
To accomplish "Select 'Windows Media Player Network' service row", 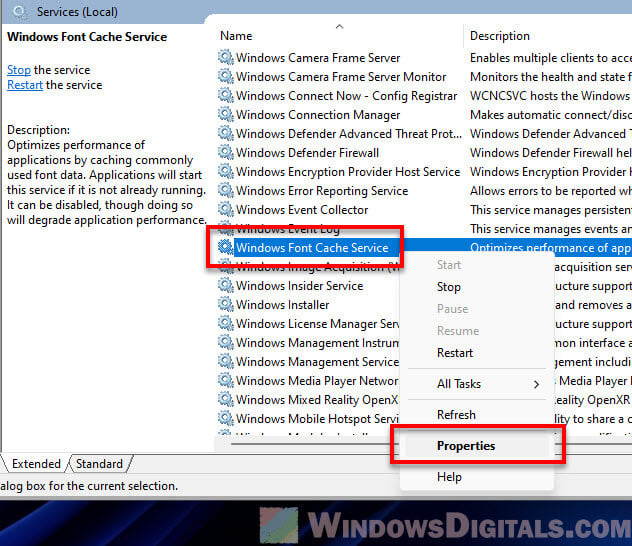I will [x=318, y=380].
